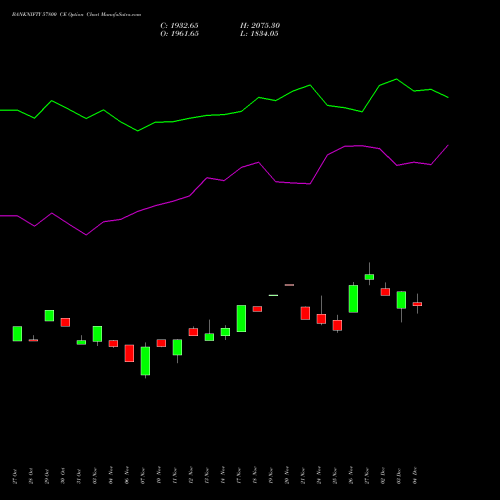Select the high value H: 2075.30
The height and width of the screenshot is (500, 500).
coord(260,26)
